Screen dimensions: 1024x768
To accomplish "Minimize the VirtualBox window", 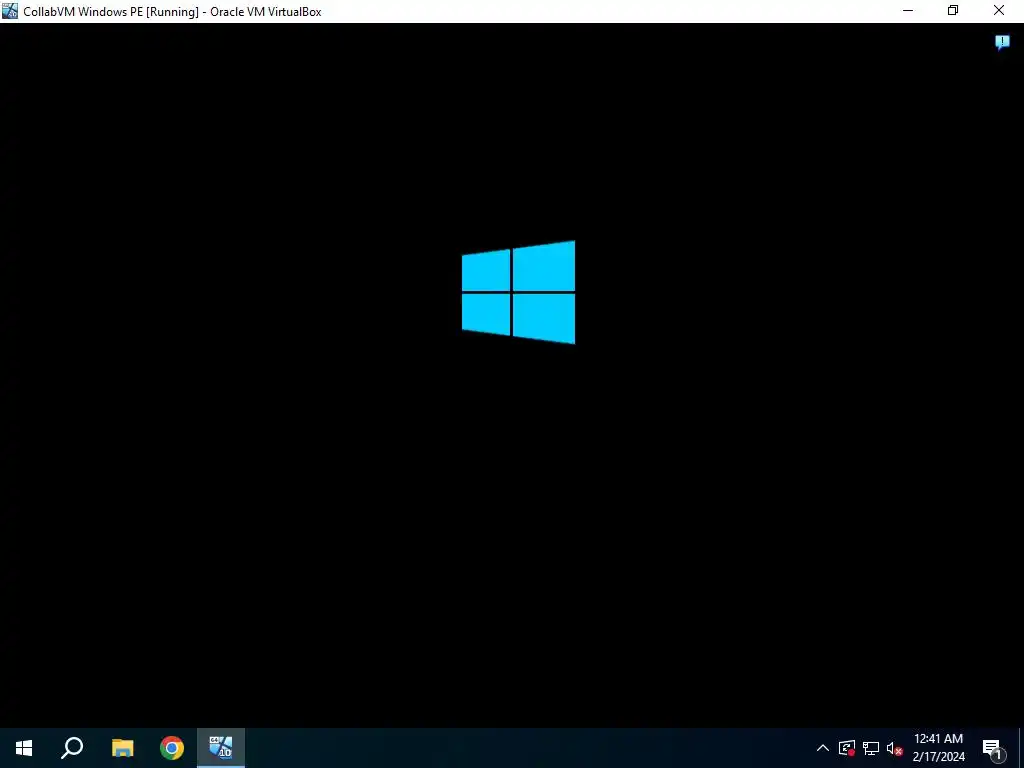I will point(908,11).
